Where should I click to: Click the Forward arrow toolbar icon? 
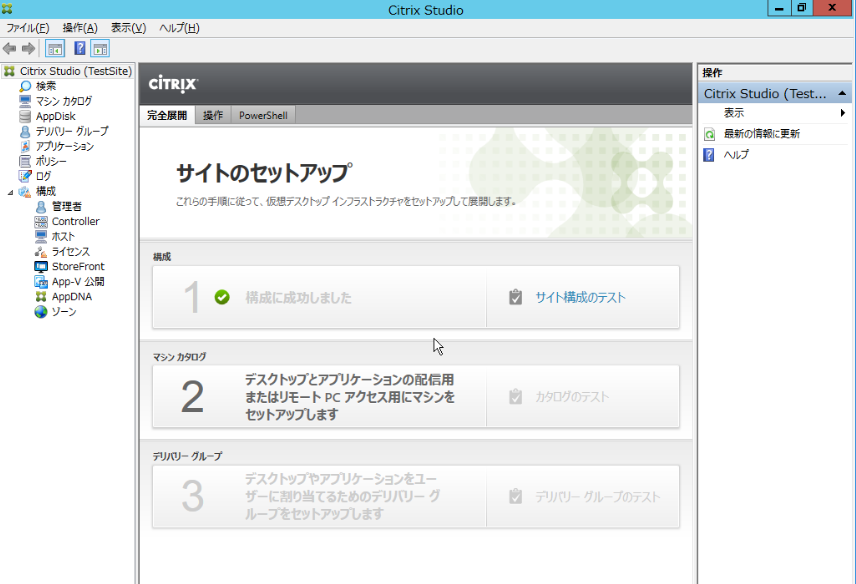(x=28, y=49)
